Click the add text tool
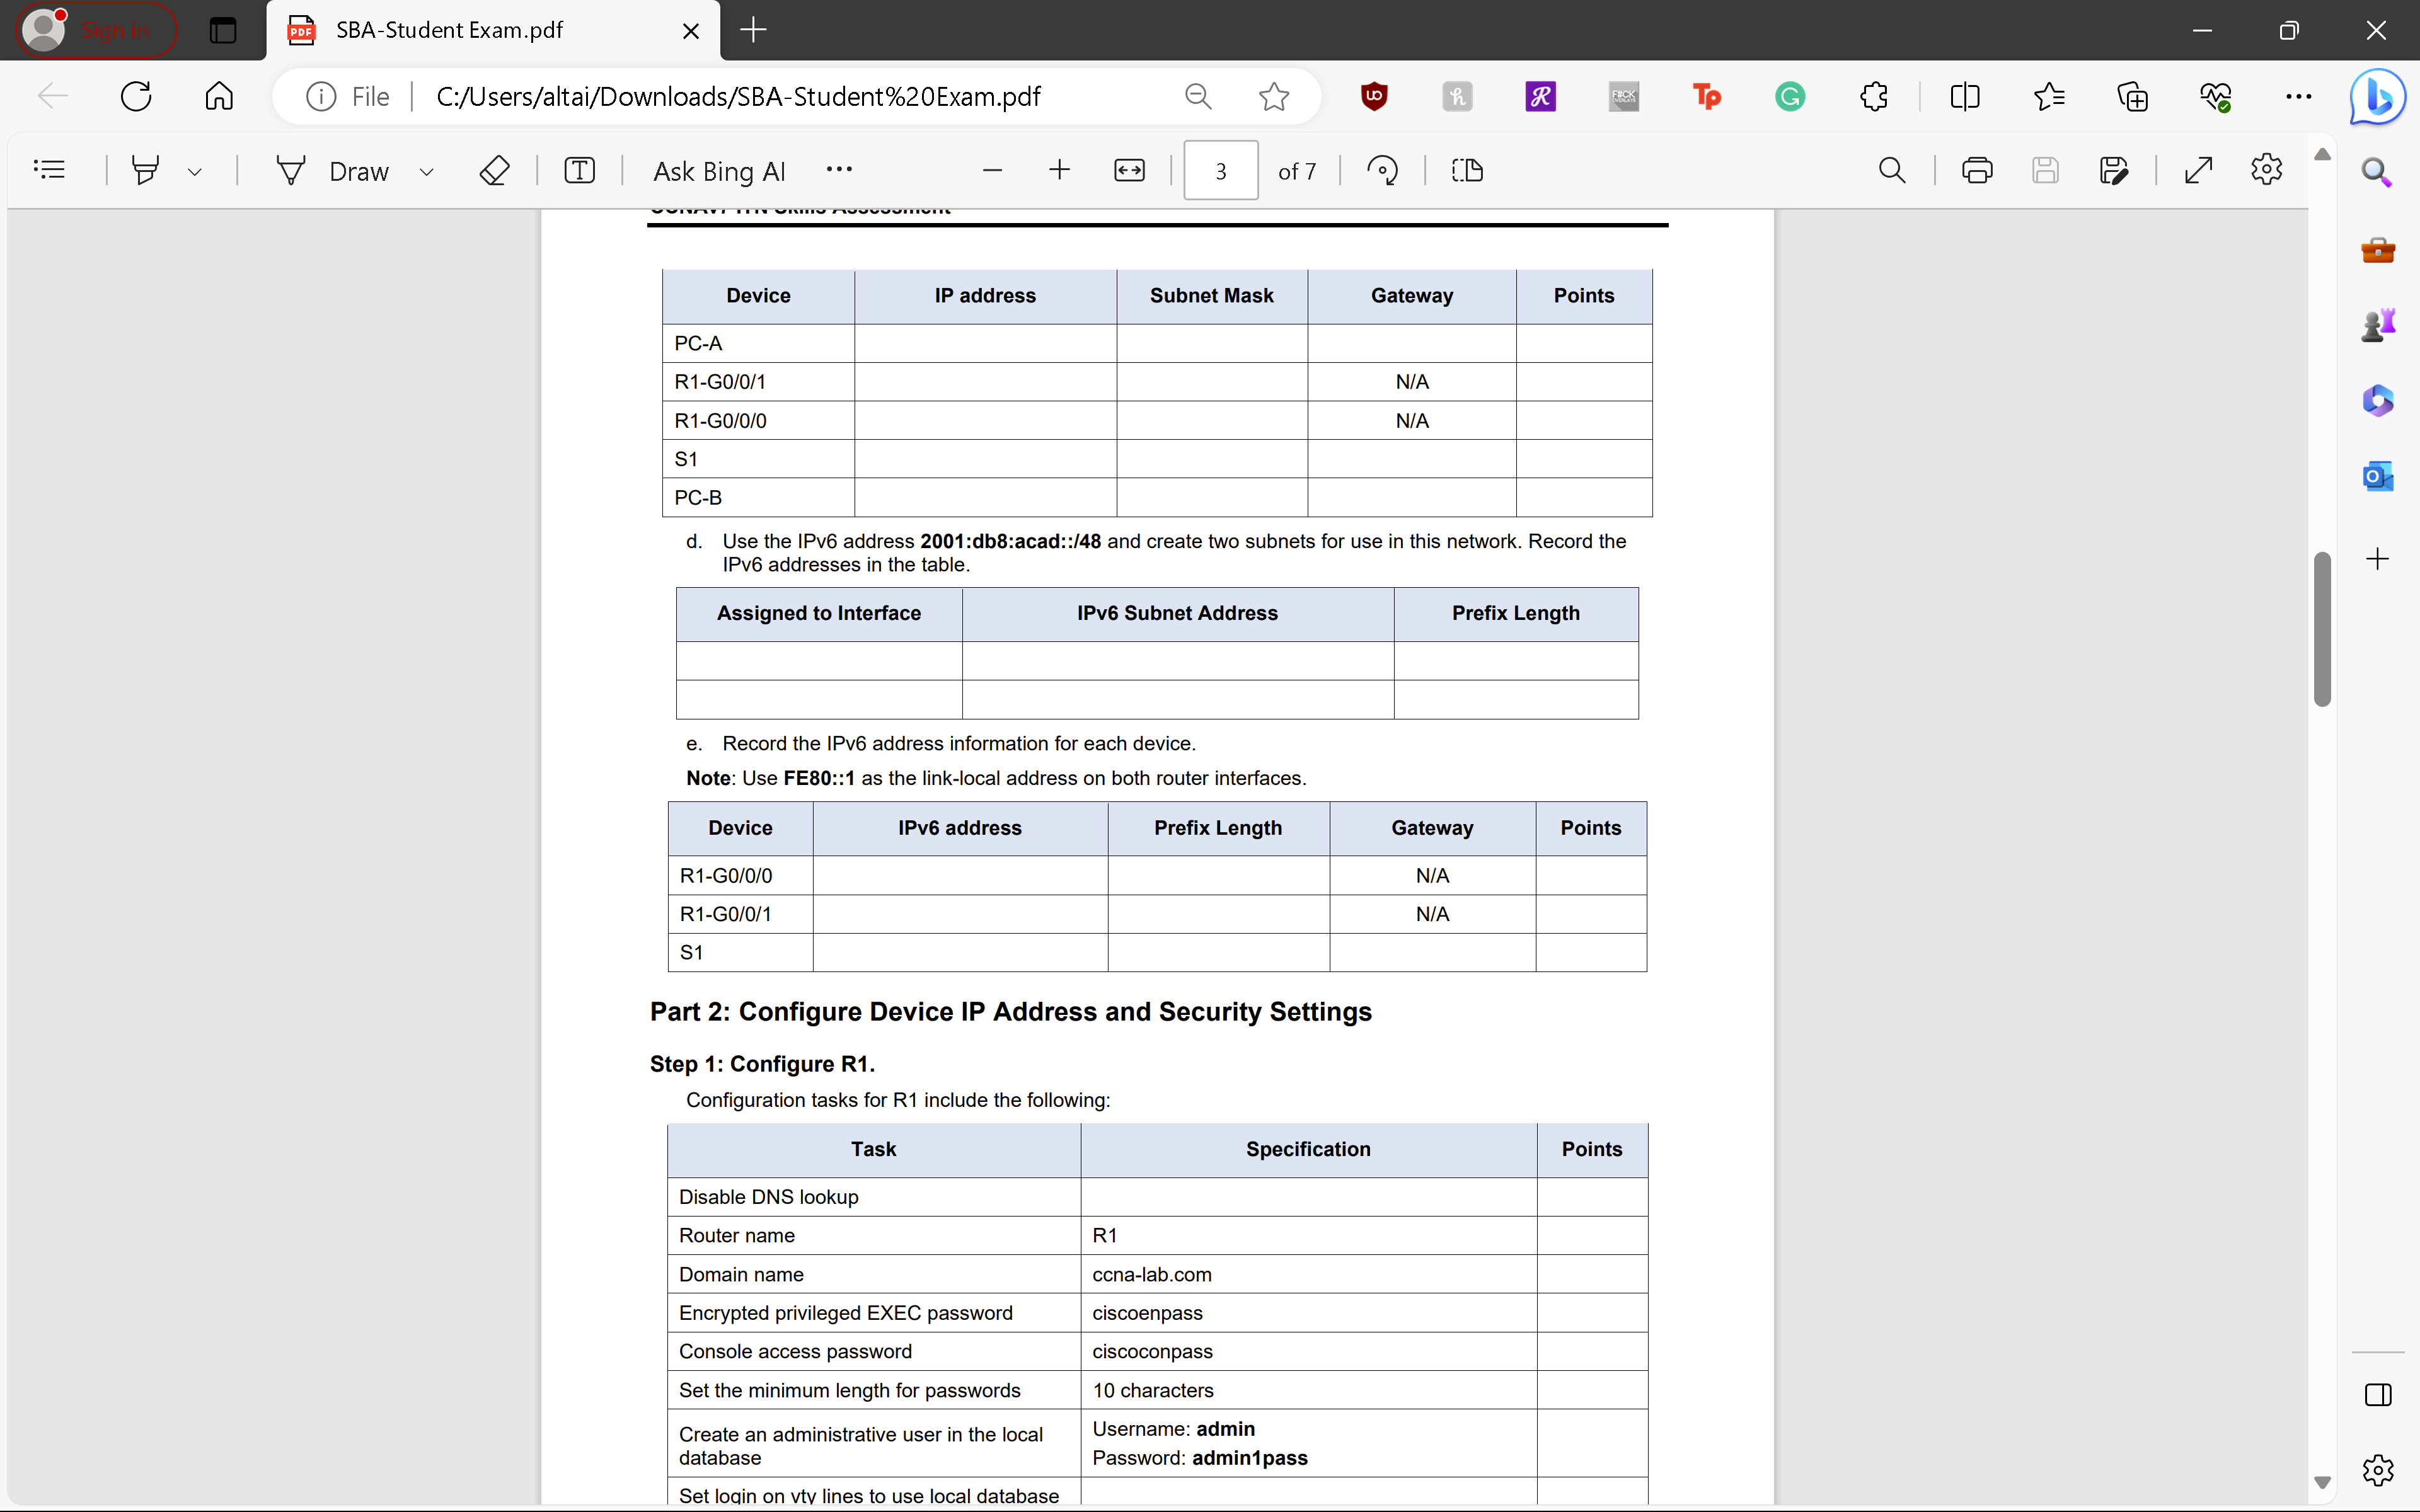The width and height of the screenshot is (2420, 1512). pyautogui.click(x=579, y=171)
